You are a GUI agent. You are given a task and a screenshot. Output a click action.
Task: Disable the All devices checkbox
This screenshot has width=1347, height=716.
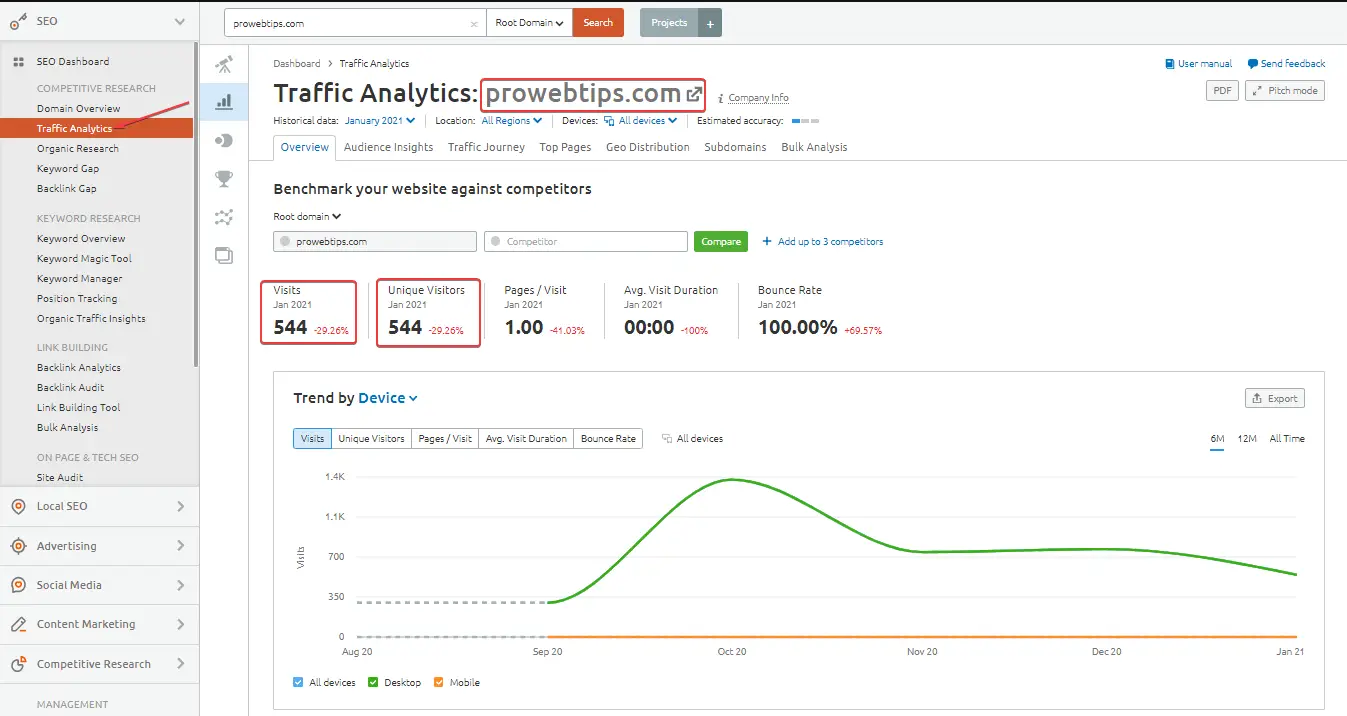[296, 682]
